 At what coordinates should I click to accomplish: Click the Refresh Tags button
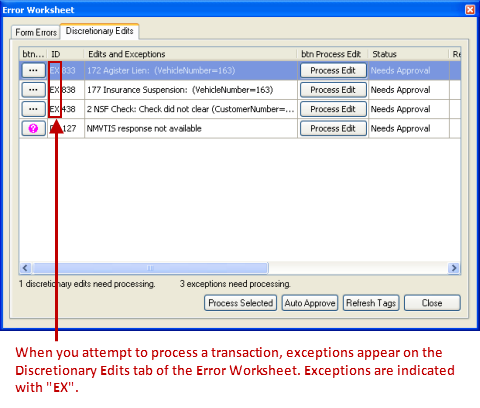tap(371, 303)
